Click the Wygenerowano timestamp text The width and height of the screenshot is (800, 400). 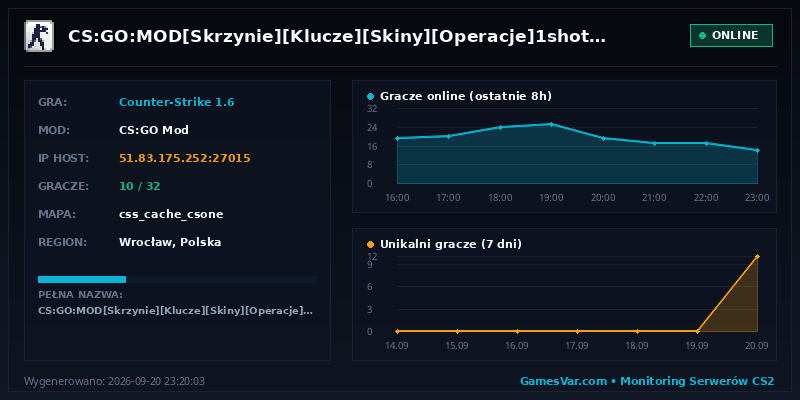(114, 381)
